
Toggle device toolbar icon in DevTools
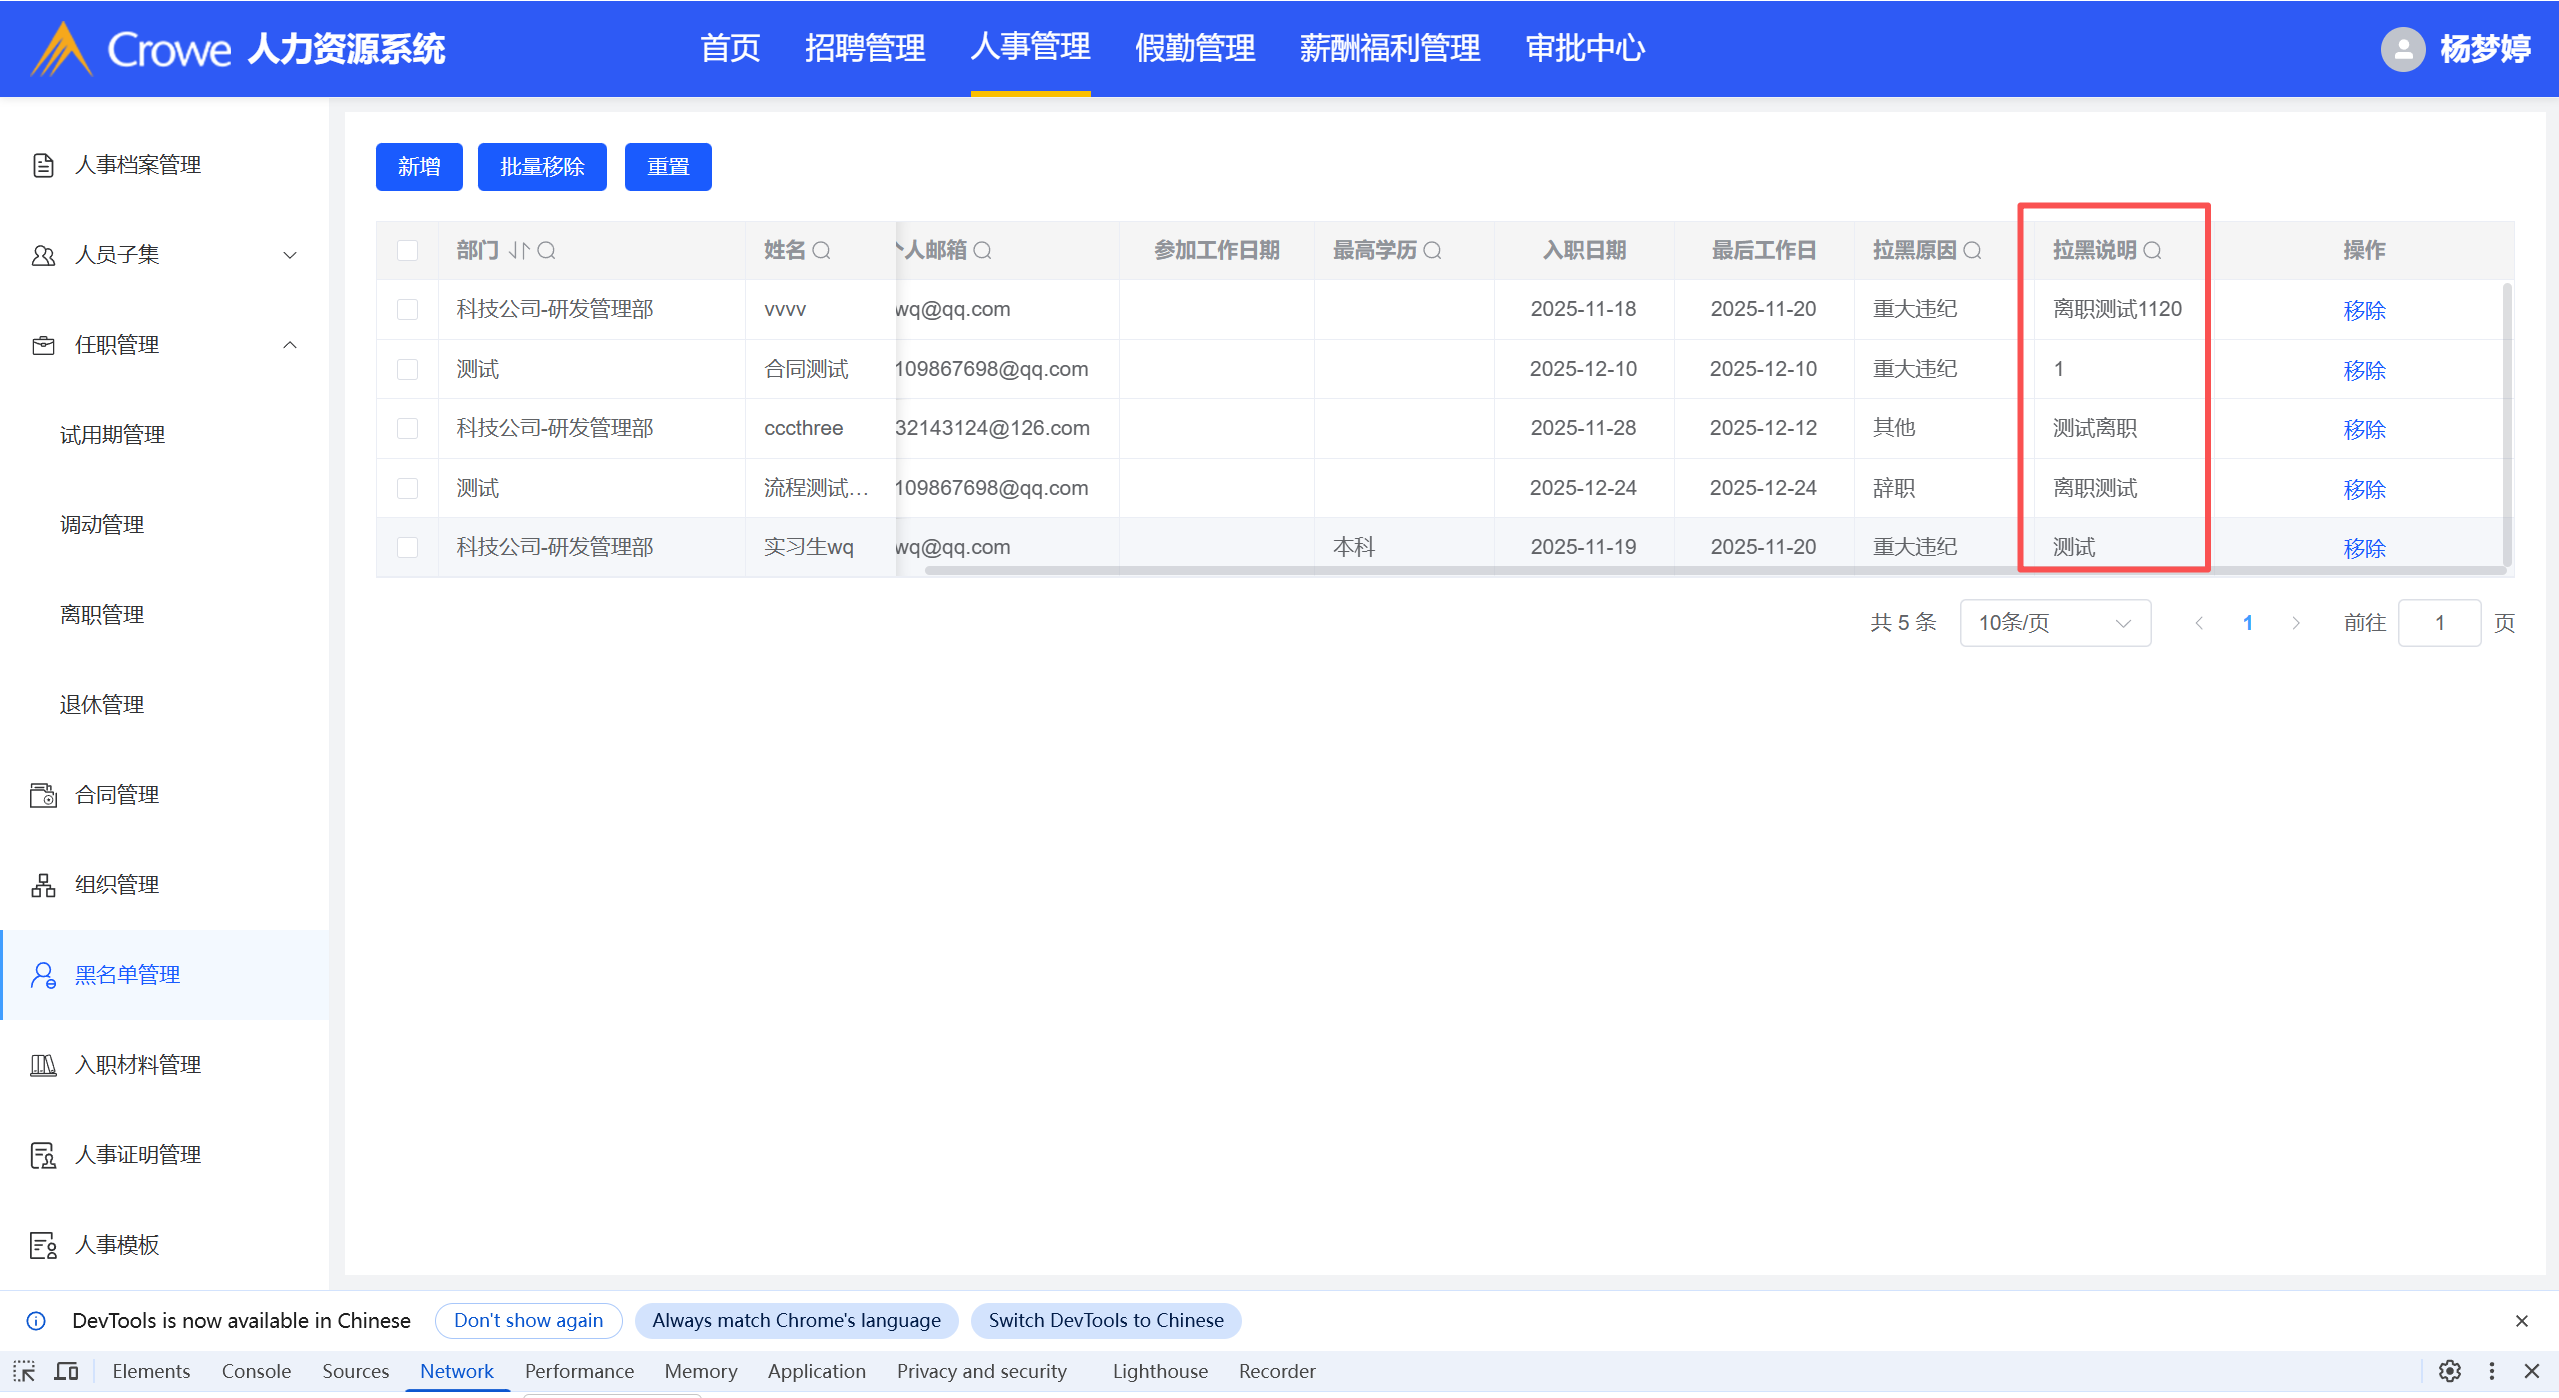click(x=66, y=1371)
